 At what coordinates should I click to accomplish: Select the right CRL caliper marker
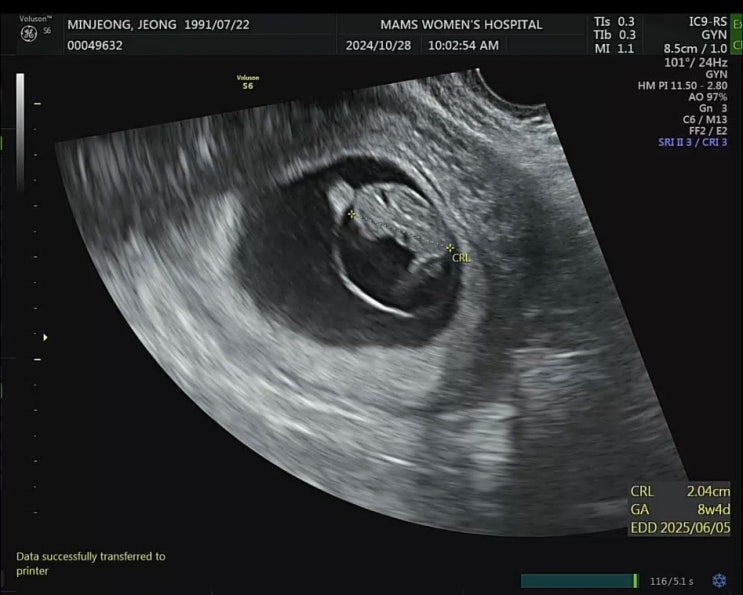click(x=450, y=247)
